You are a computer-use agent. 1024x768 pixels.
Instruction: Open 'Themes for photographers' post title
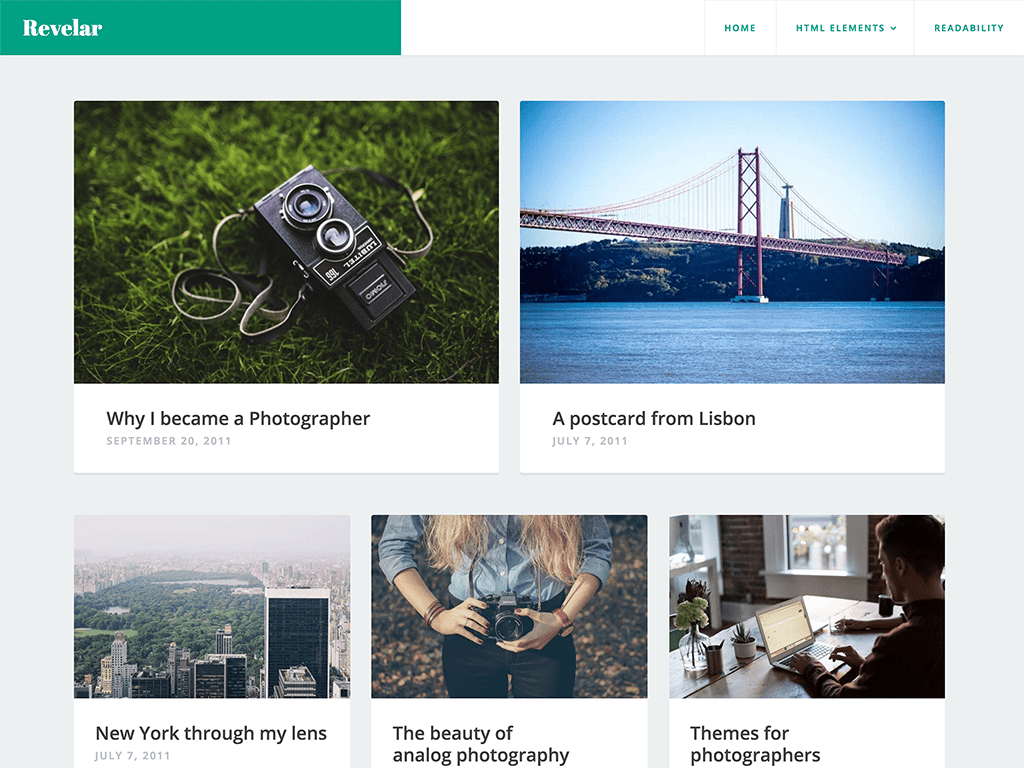click(755, 744)
